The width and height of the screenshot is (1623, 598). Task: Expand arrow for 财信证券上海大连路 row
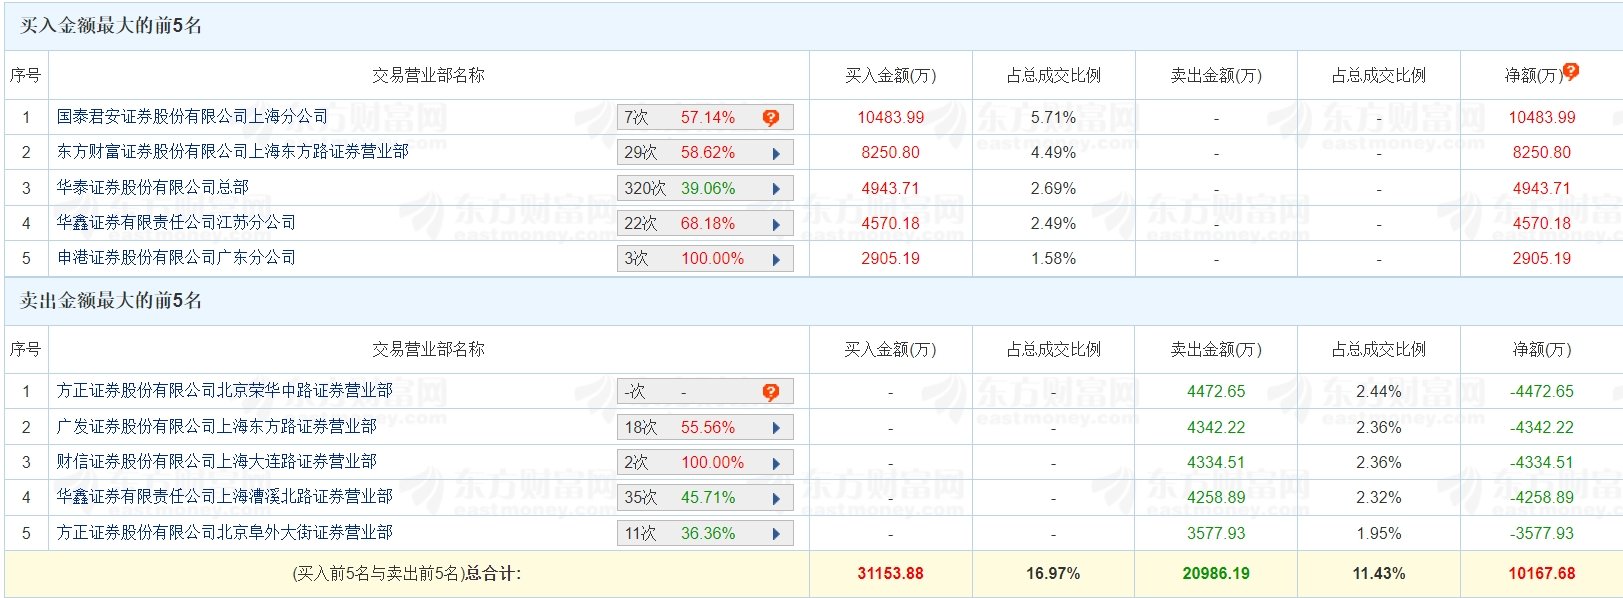pos(776,464)
